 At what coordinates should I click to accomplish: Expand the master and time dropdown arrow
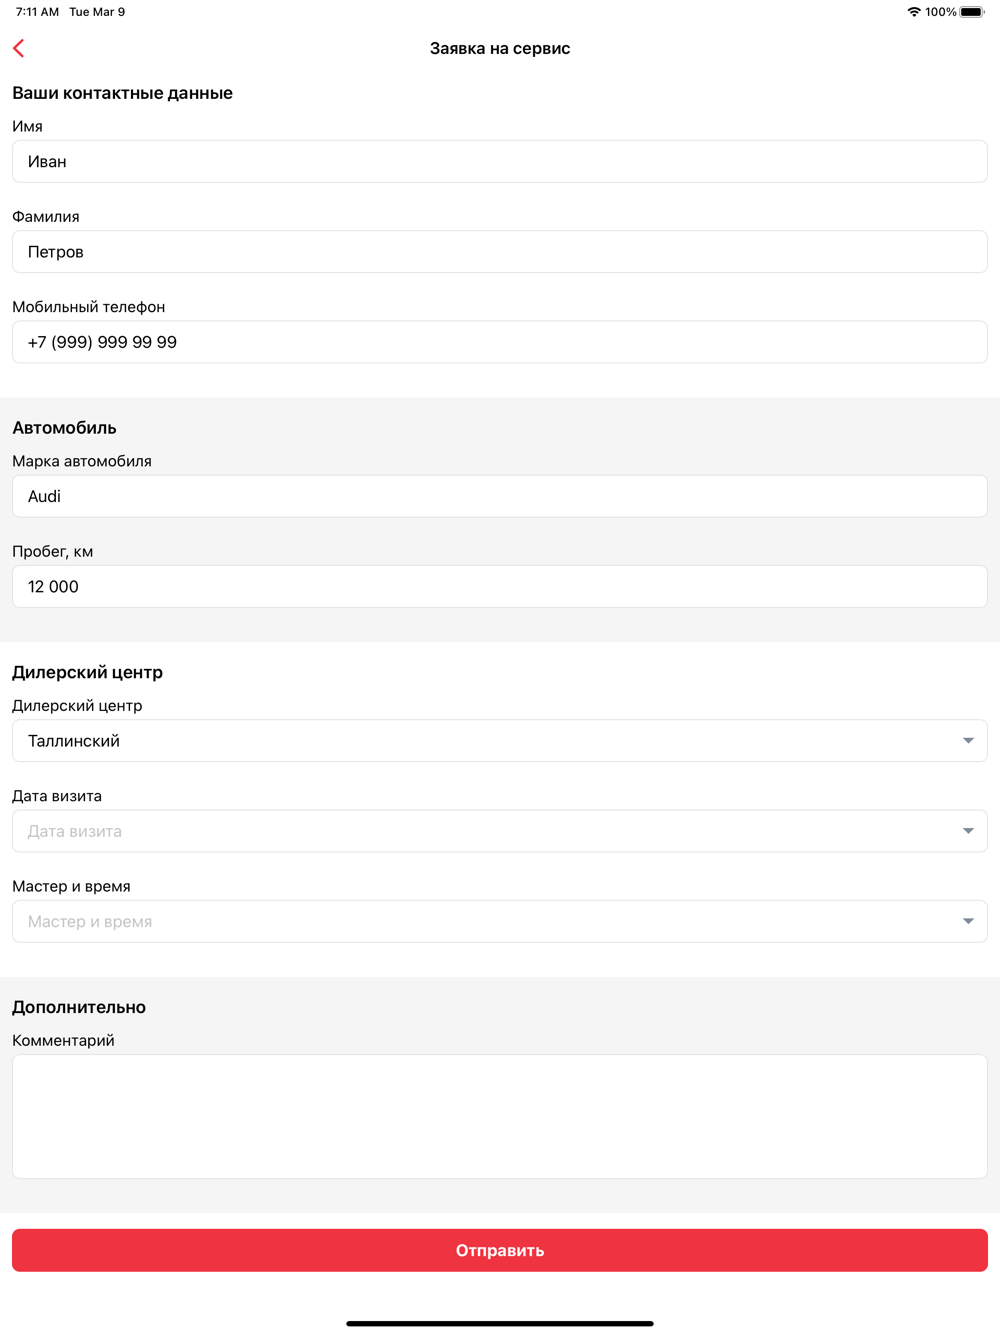968,921
